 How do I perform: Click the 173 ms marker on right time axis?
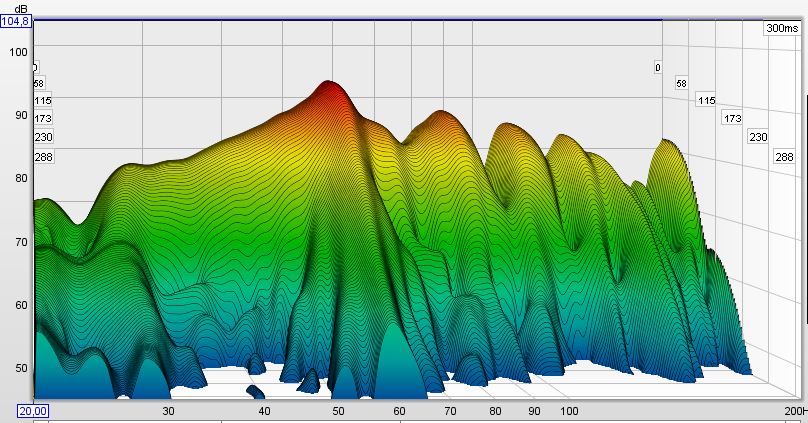[x=732, y=119]
